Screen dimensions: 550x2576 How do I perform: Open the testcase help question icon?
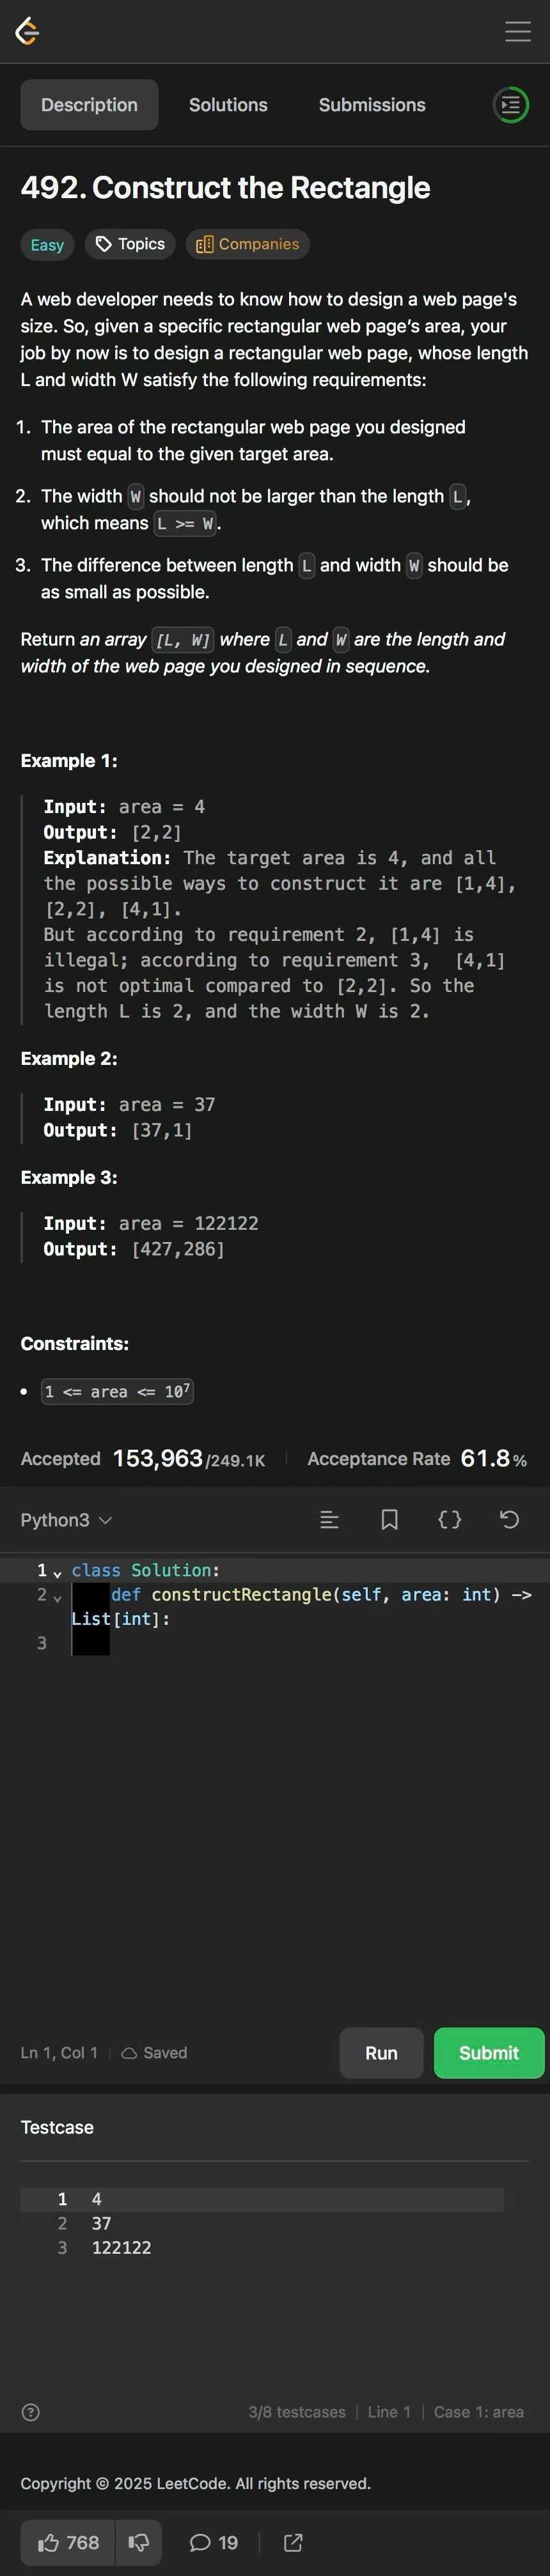pos(31,2412)
